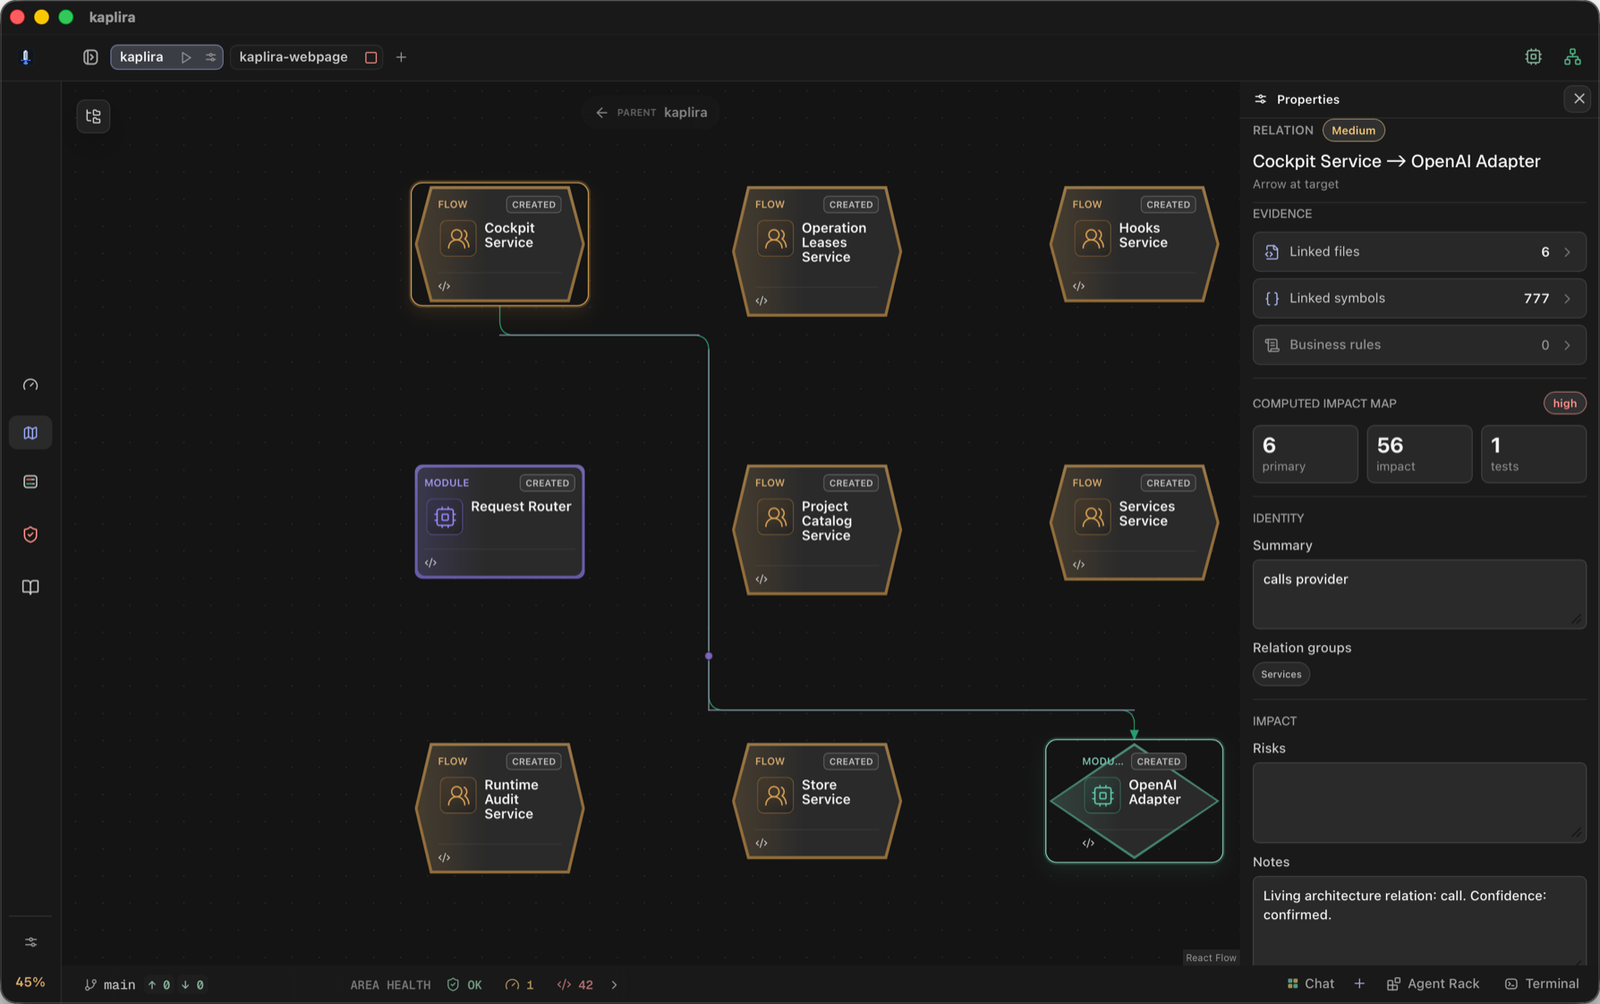Click the Cockpit Service code icon

(444, 286)
